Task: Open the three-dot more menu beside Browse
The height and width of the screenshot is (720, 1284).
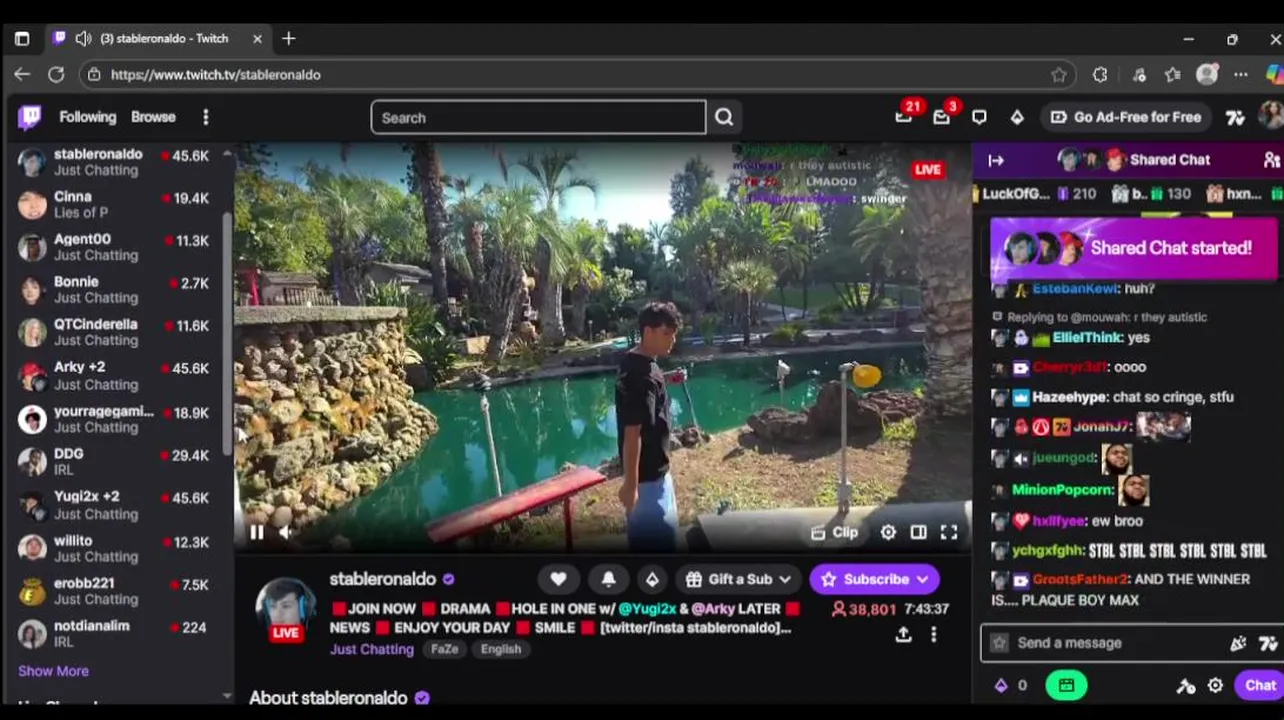Action: tap(205, 117)
